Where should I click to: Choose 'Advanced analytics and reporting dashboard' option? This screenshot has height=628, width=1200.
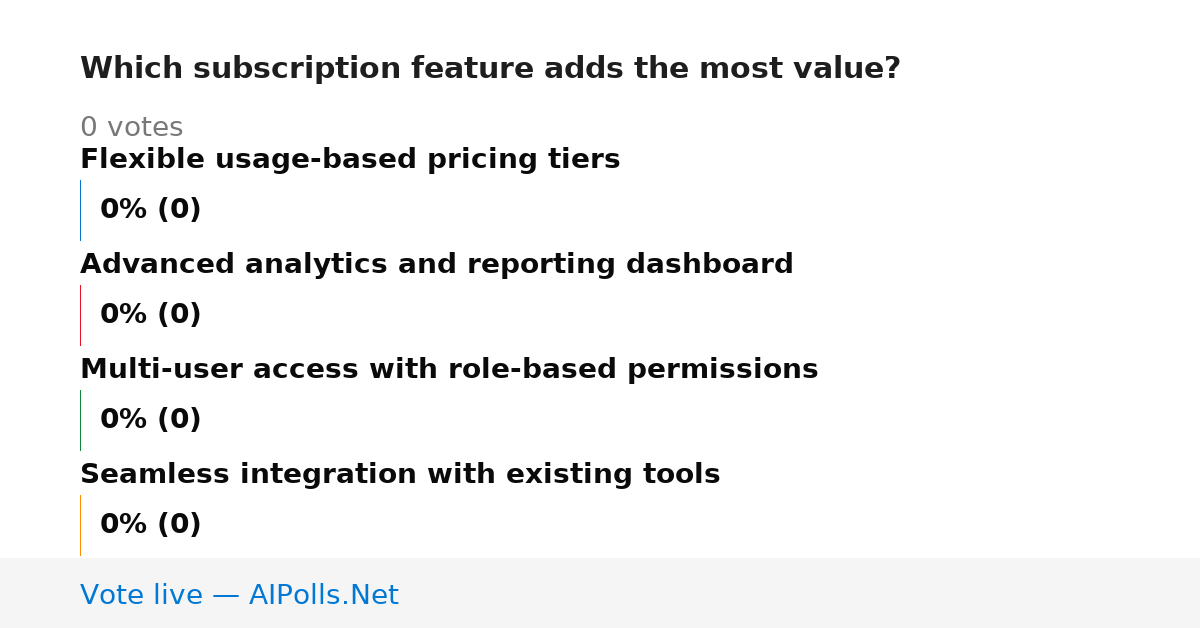436,265
